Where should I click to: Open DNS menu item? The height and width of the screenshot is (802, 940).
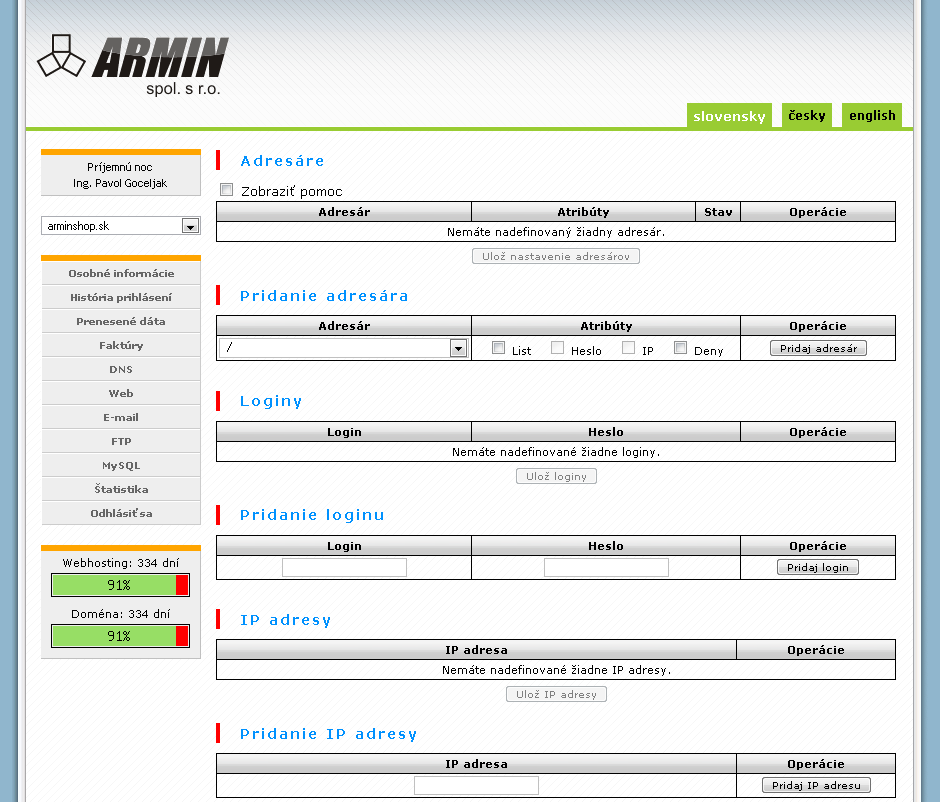point(121,369)
